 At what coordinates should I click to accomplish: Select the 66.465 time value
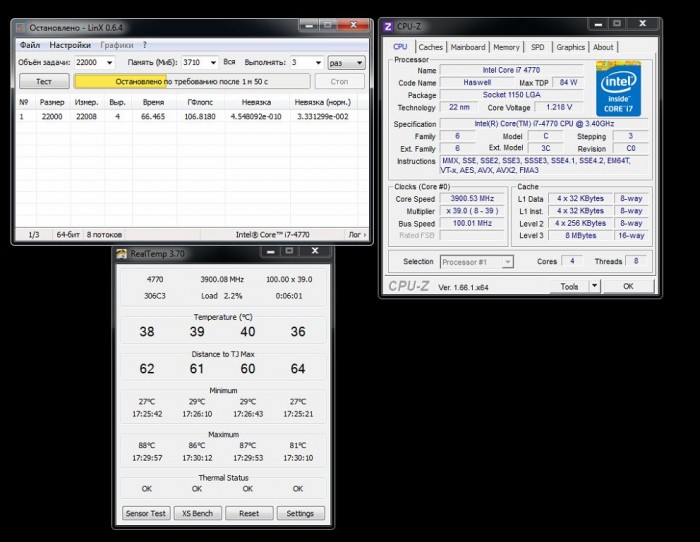click(x=153, y=117)
